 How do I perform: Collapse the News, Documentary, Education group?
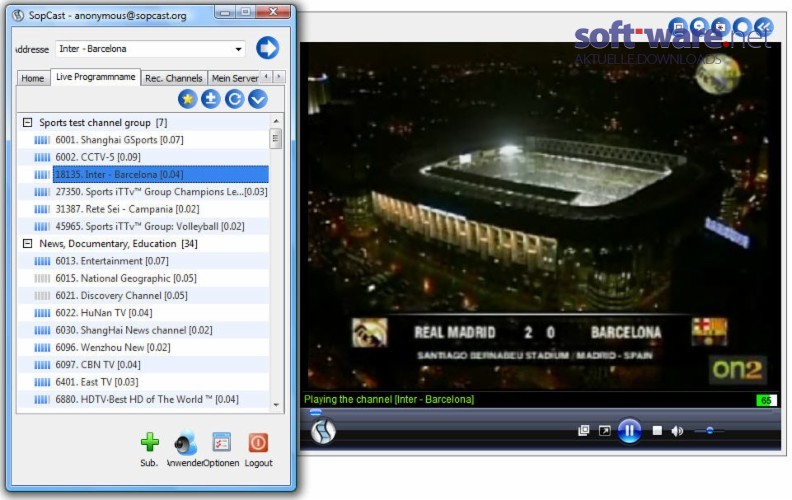pos(28,243)
